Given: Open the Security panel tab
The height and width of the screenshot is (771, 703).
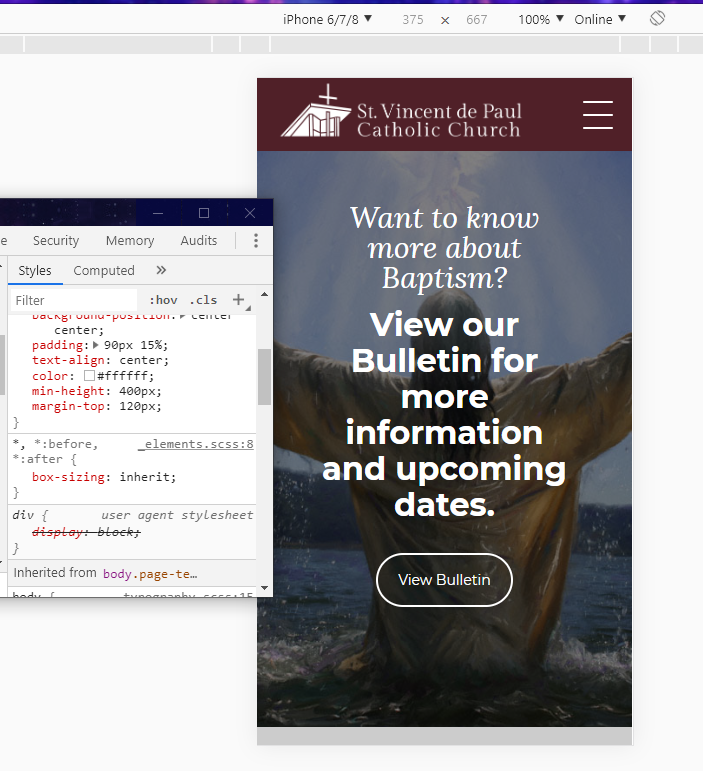Looking at the screenshot, I should point(56,241).
